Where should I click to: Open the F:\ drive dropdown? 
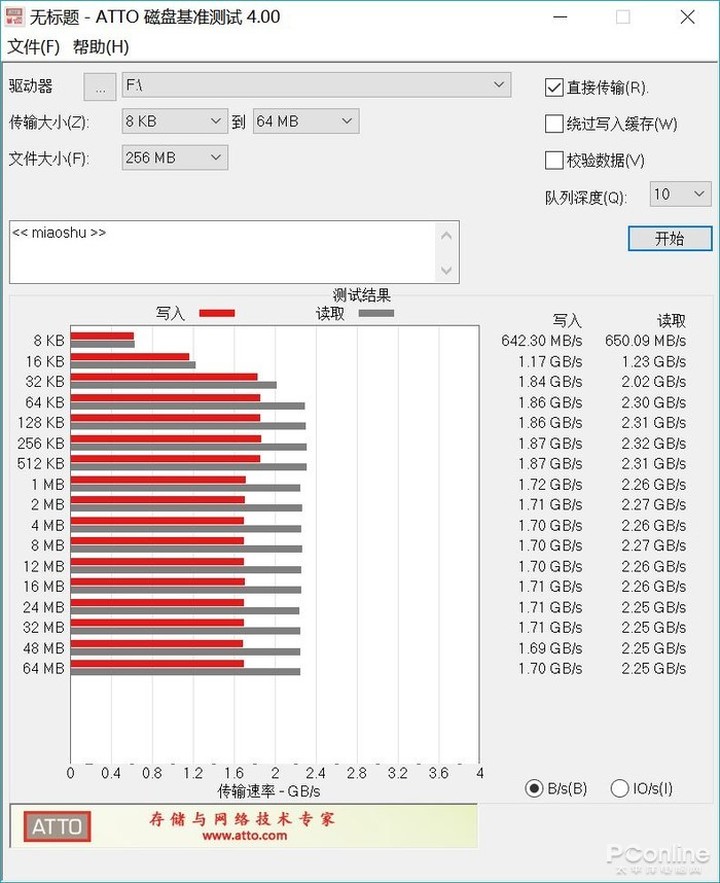[316, 85]
